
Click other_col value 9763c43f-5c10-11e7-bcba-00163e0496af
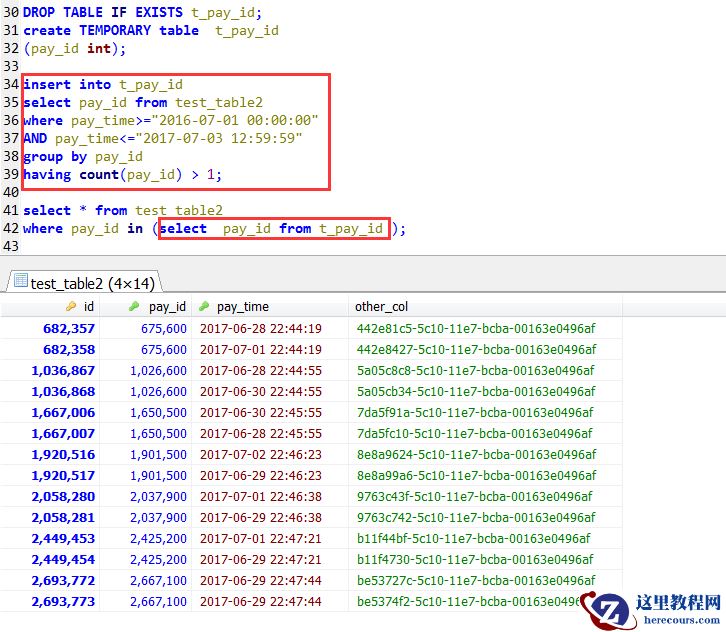(x=475, y=496)
